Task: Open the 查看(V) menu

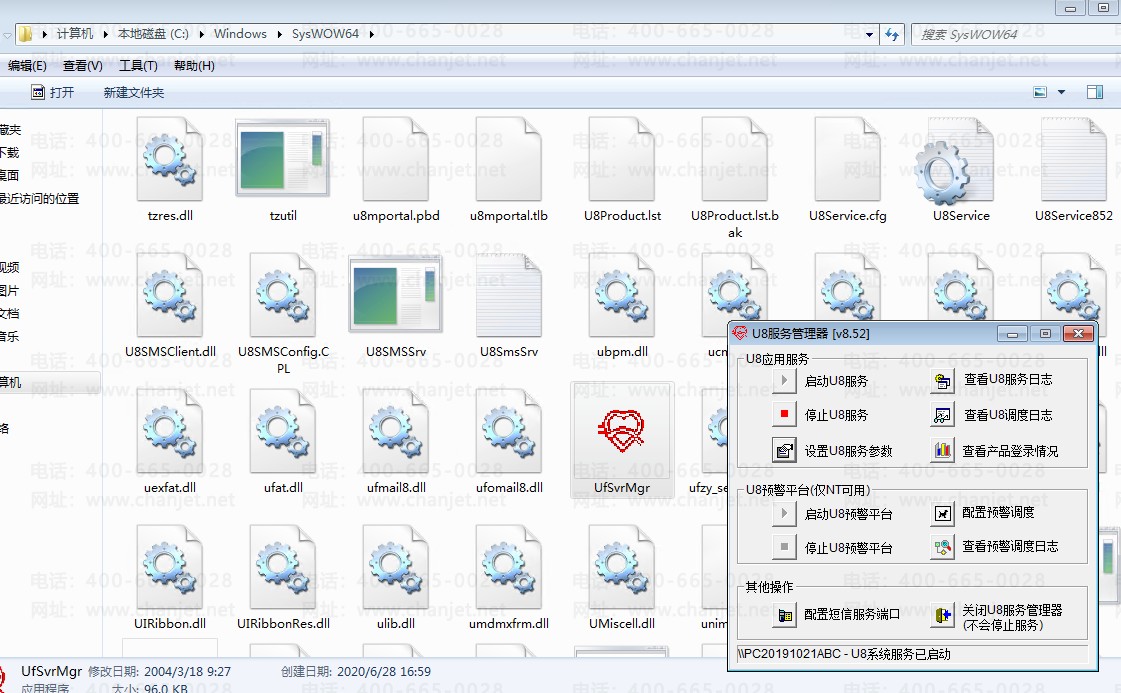Action: [x=82, y=66]
